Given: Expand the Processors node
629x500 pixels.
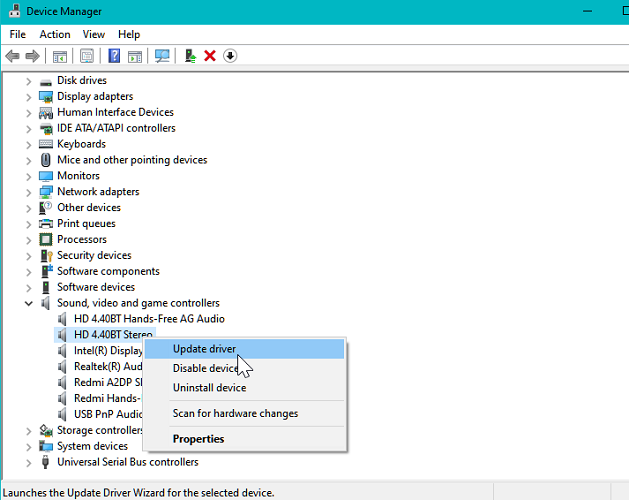Looking at the screenshot, I should [x=28, y=240].
